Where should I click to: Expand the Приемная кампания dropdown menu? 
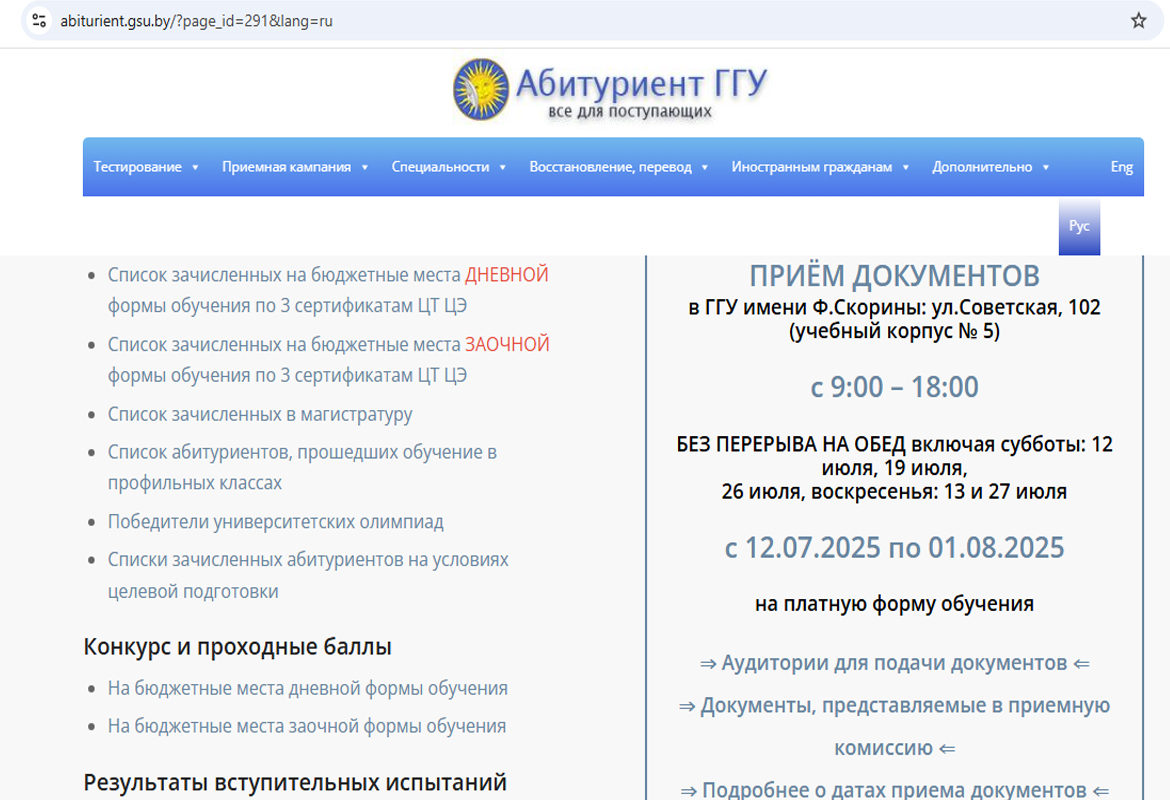[295, 167]
